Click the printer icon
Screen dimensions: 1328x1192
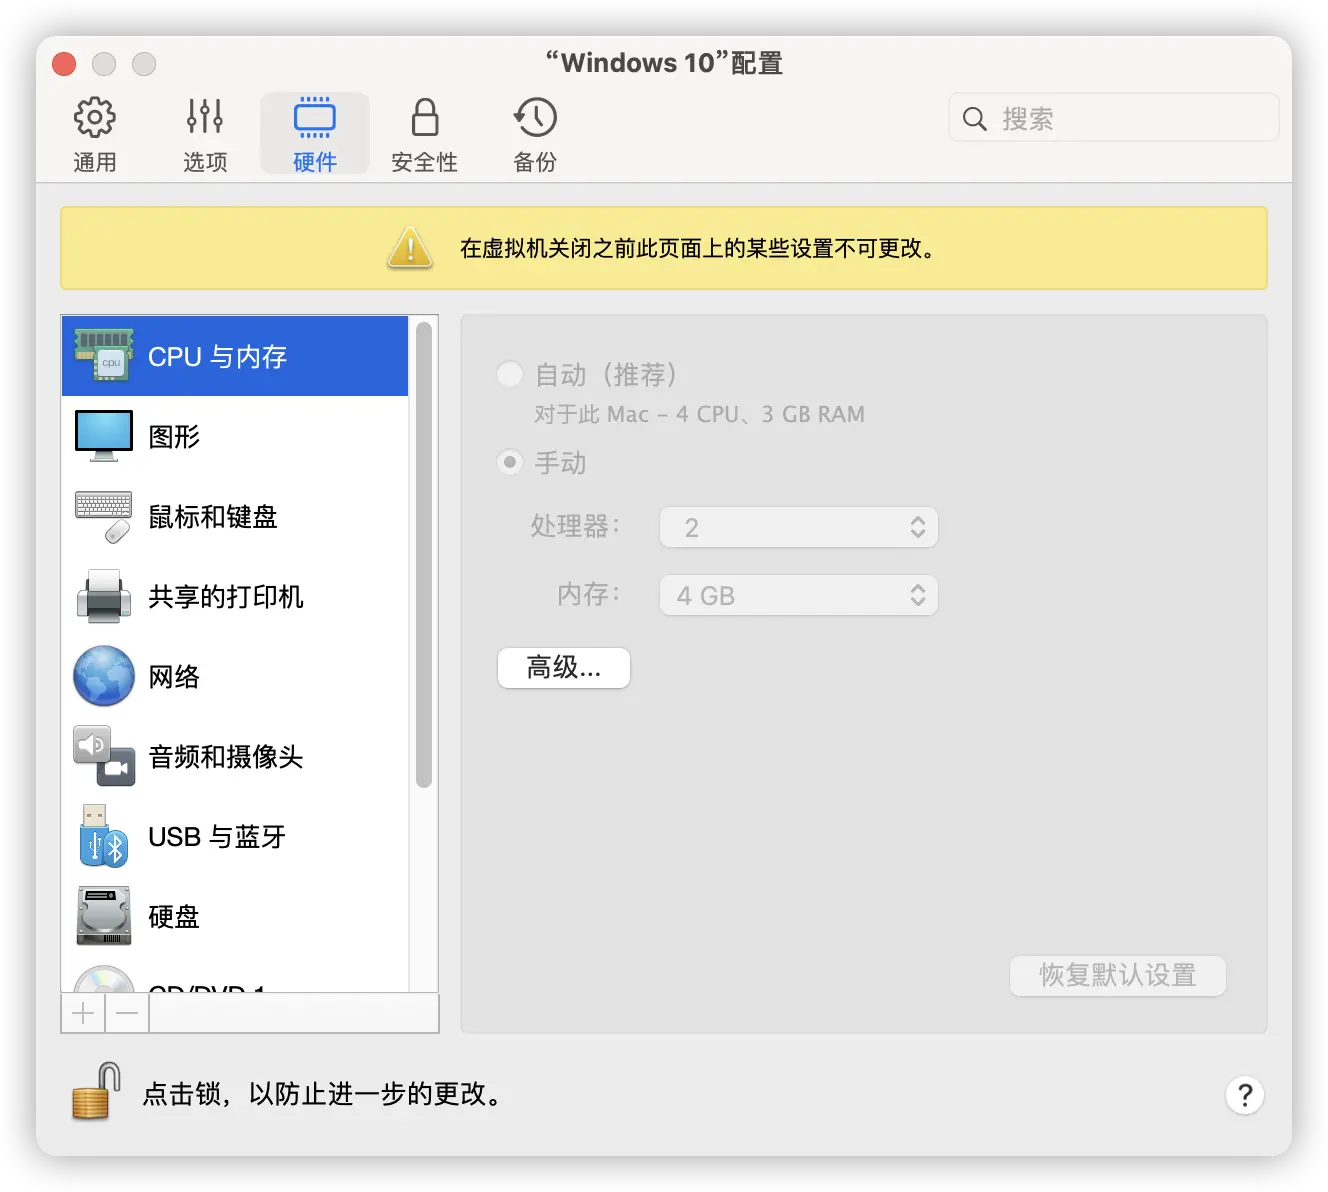[104, 596]
